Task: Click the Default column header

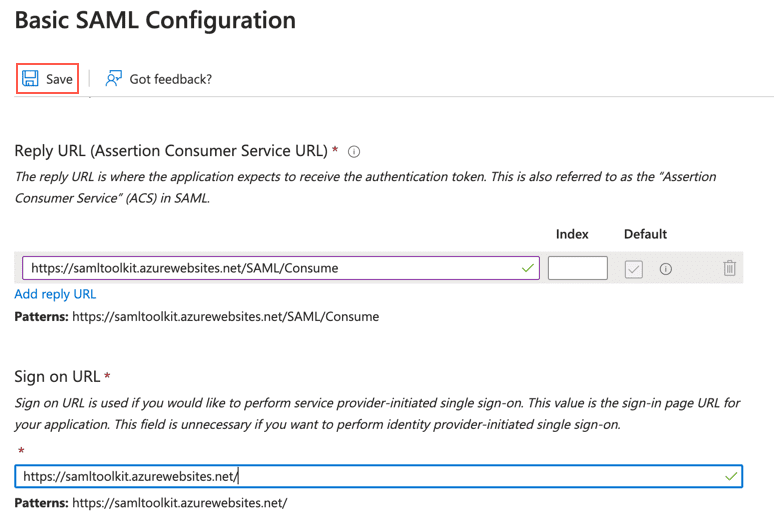Action: coord(645,234)
